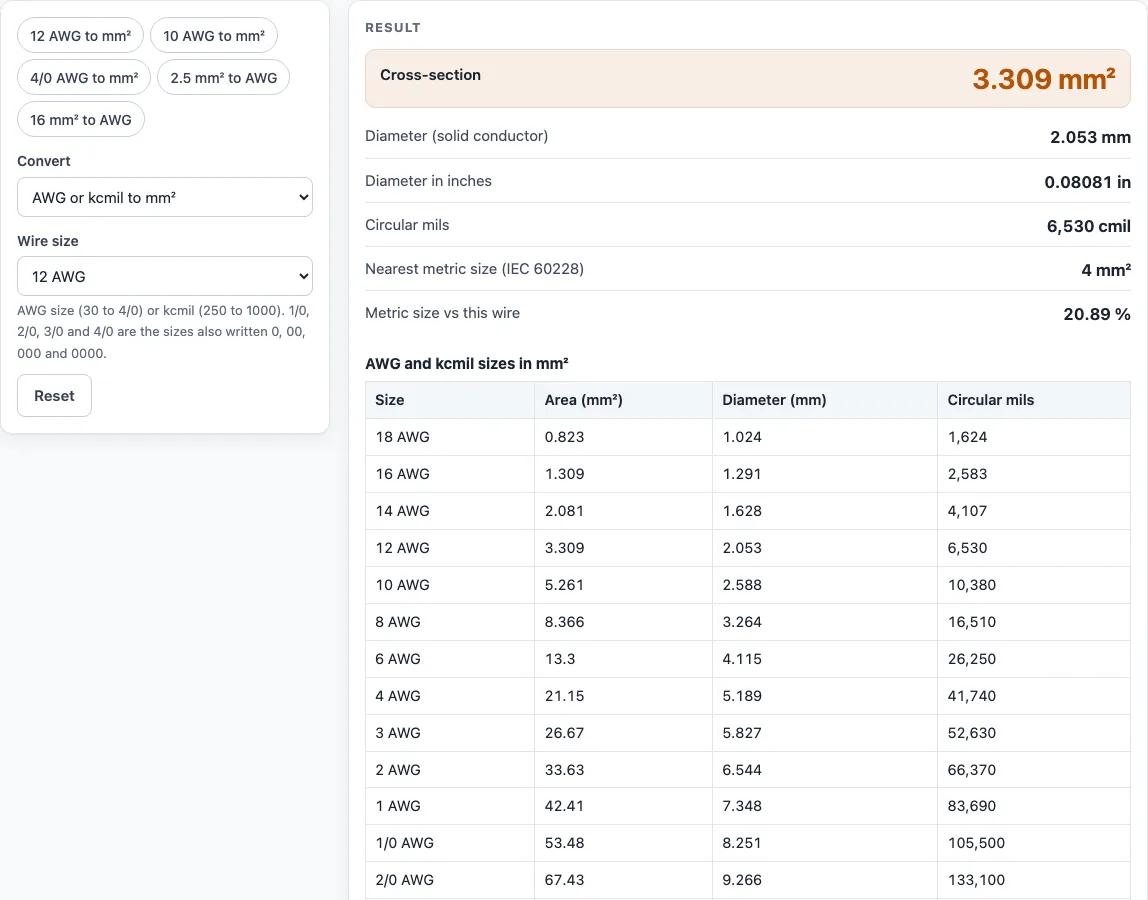The width and height of the screenshot is (1148, 900).
Task: Pick the 4/0 AWG to mm² preset
Action: click(x=84, y=77)
